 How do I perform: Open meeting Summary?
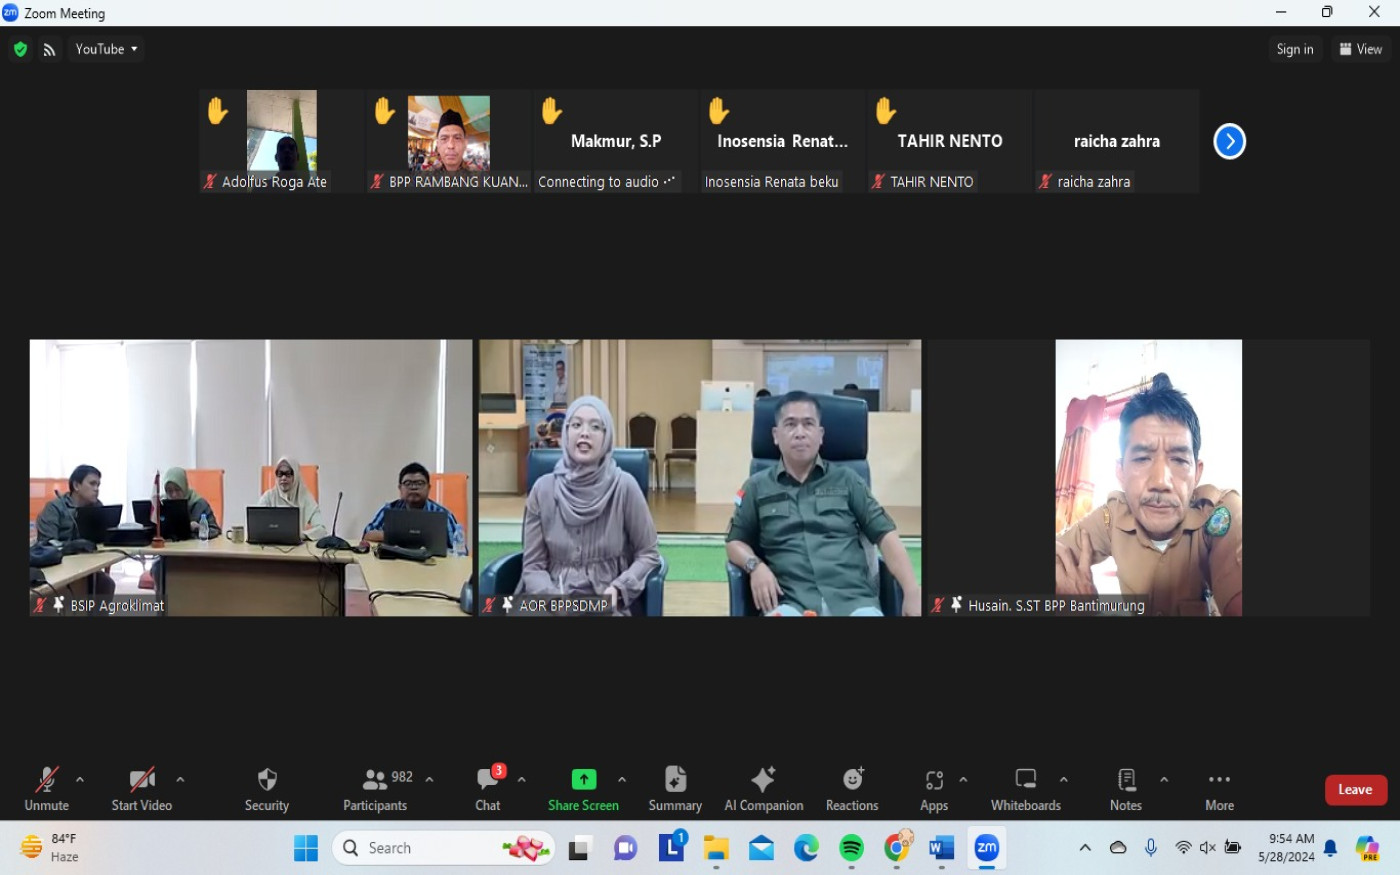[x=675, y=788]
